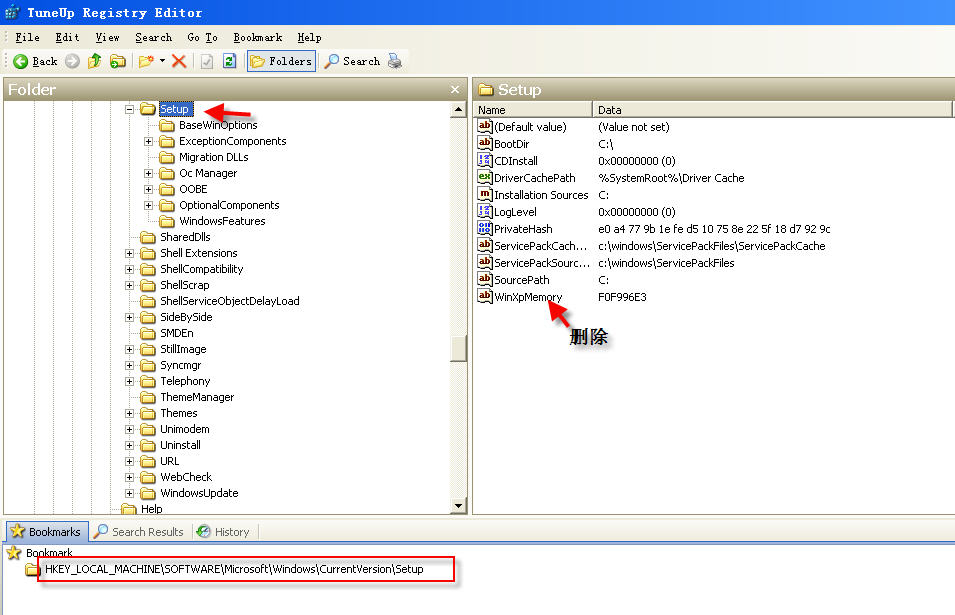Expand the OOBE node
The image size is (955, 615).
click(148, 189)
